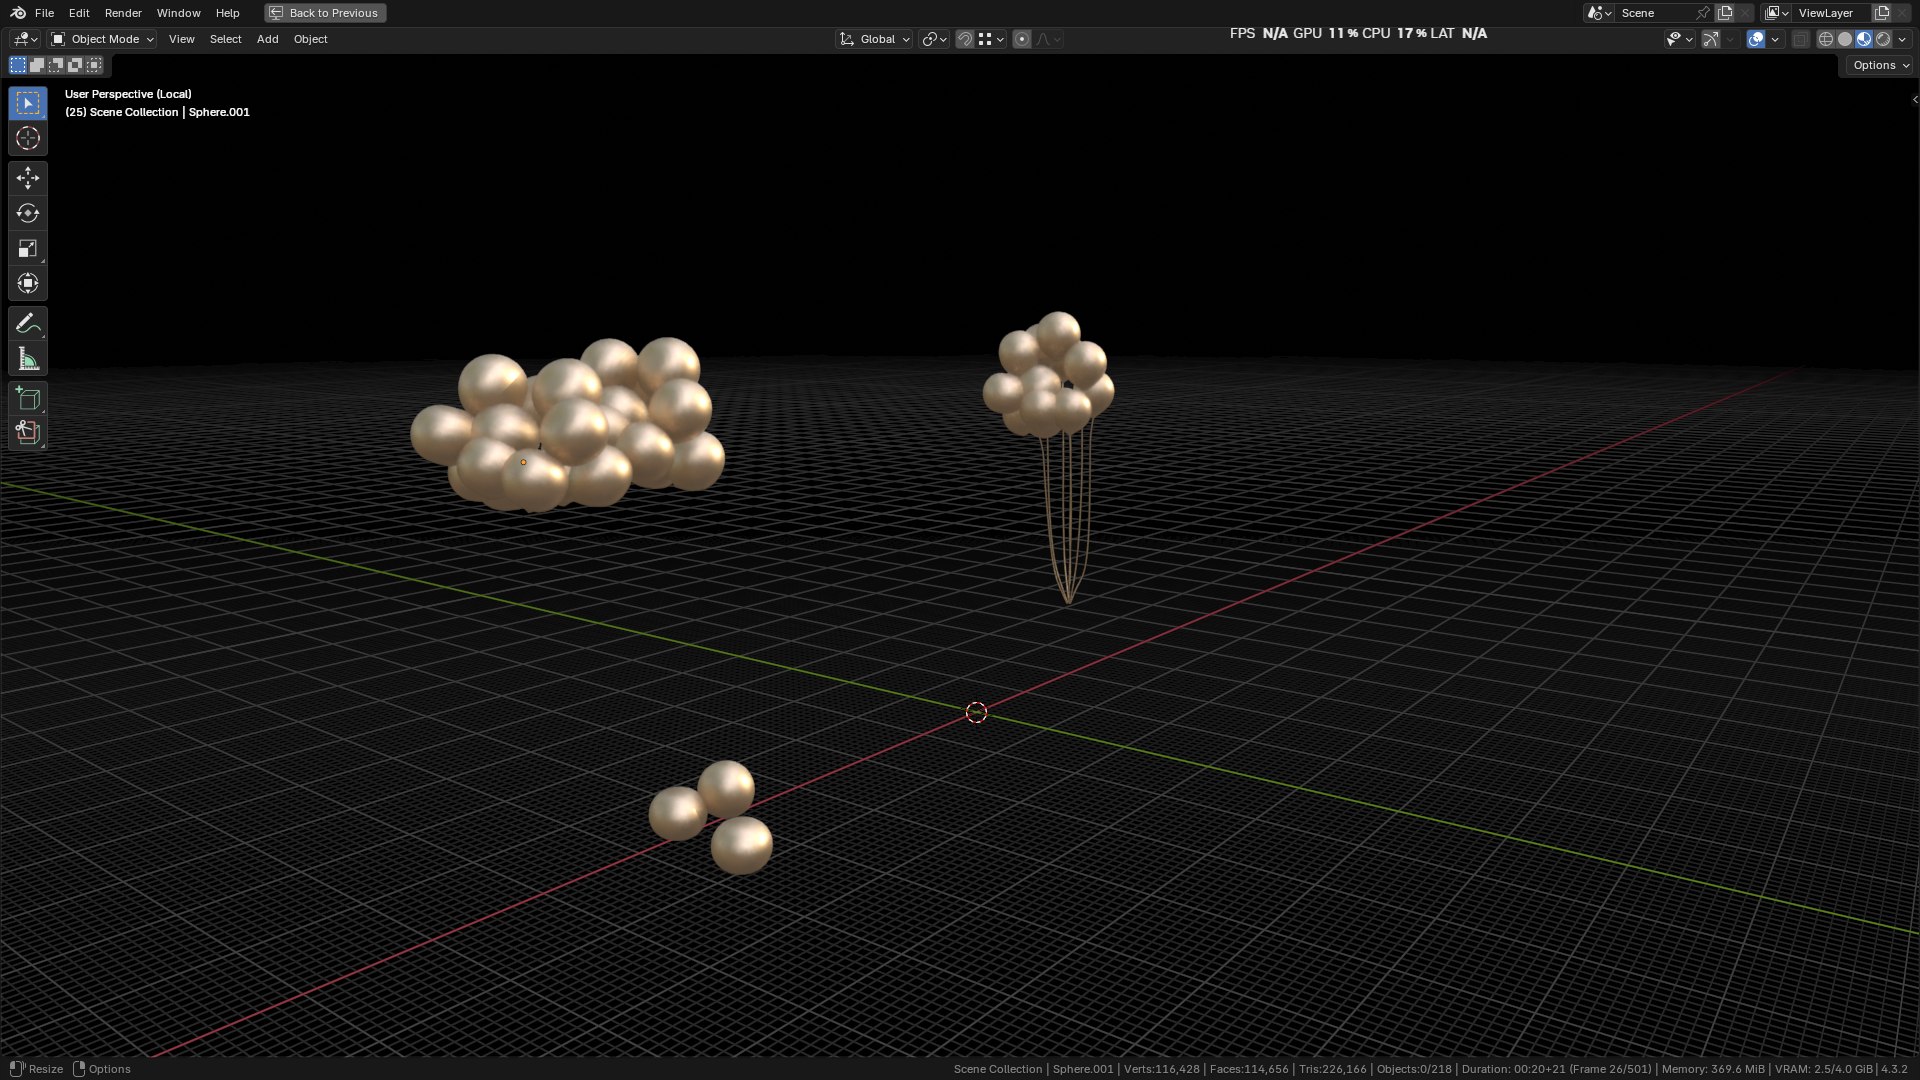Viewport: 1920px width, 1080px height.
Task: Open the Object Mode dropdown
Action: click(x=102, y=39)
